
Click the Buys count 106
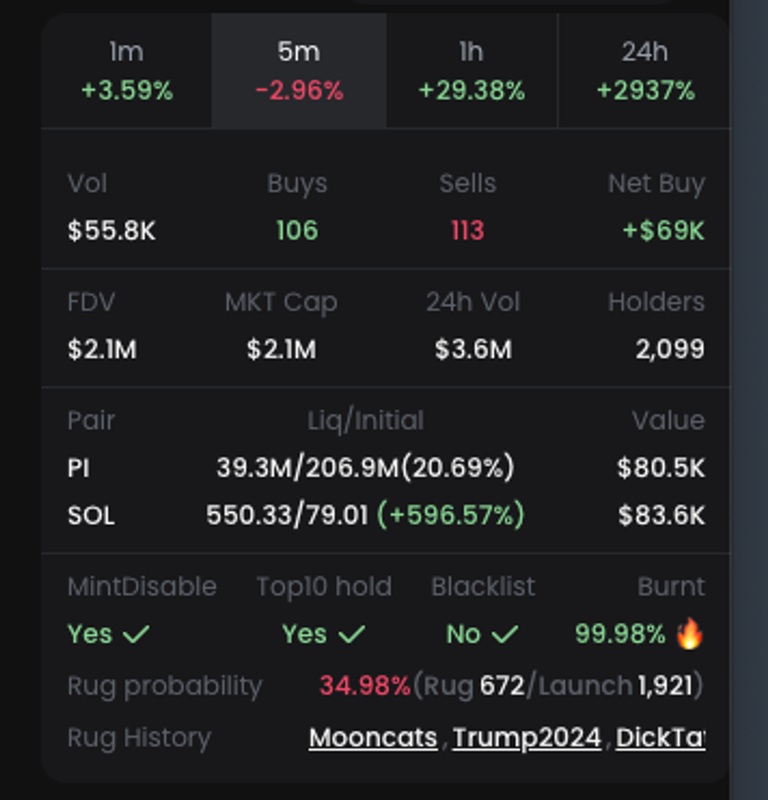297,231
